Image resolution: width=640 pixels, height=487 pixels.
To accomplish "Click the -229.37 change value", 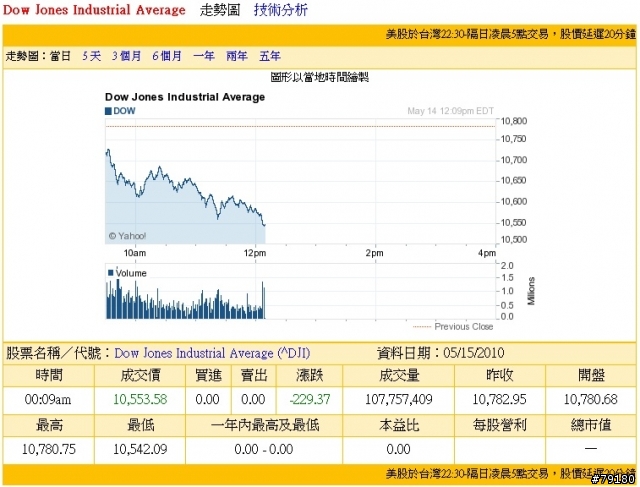I will tap(310, 399).
